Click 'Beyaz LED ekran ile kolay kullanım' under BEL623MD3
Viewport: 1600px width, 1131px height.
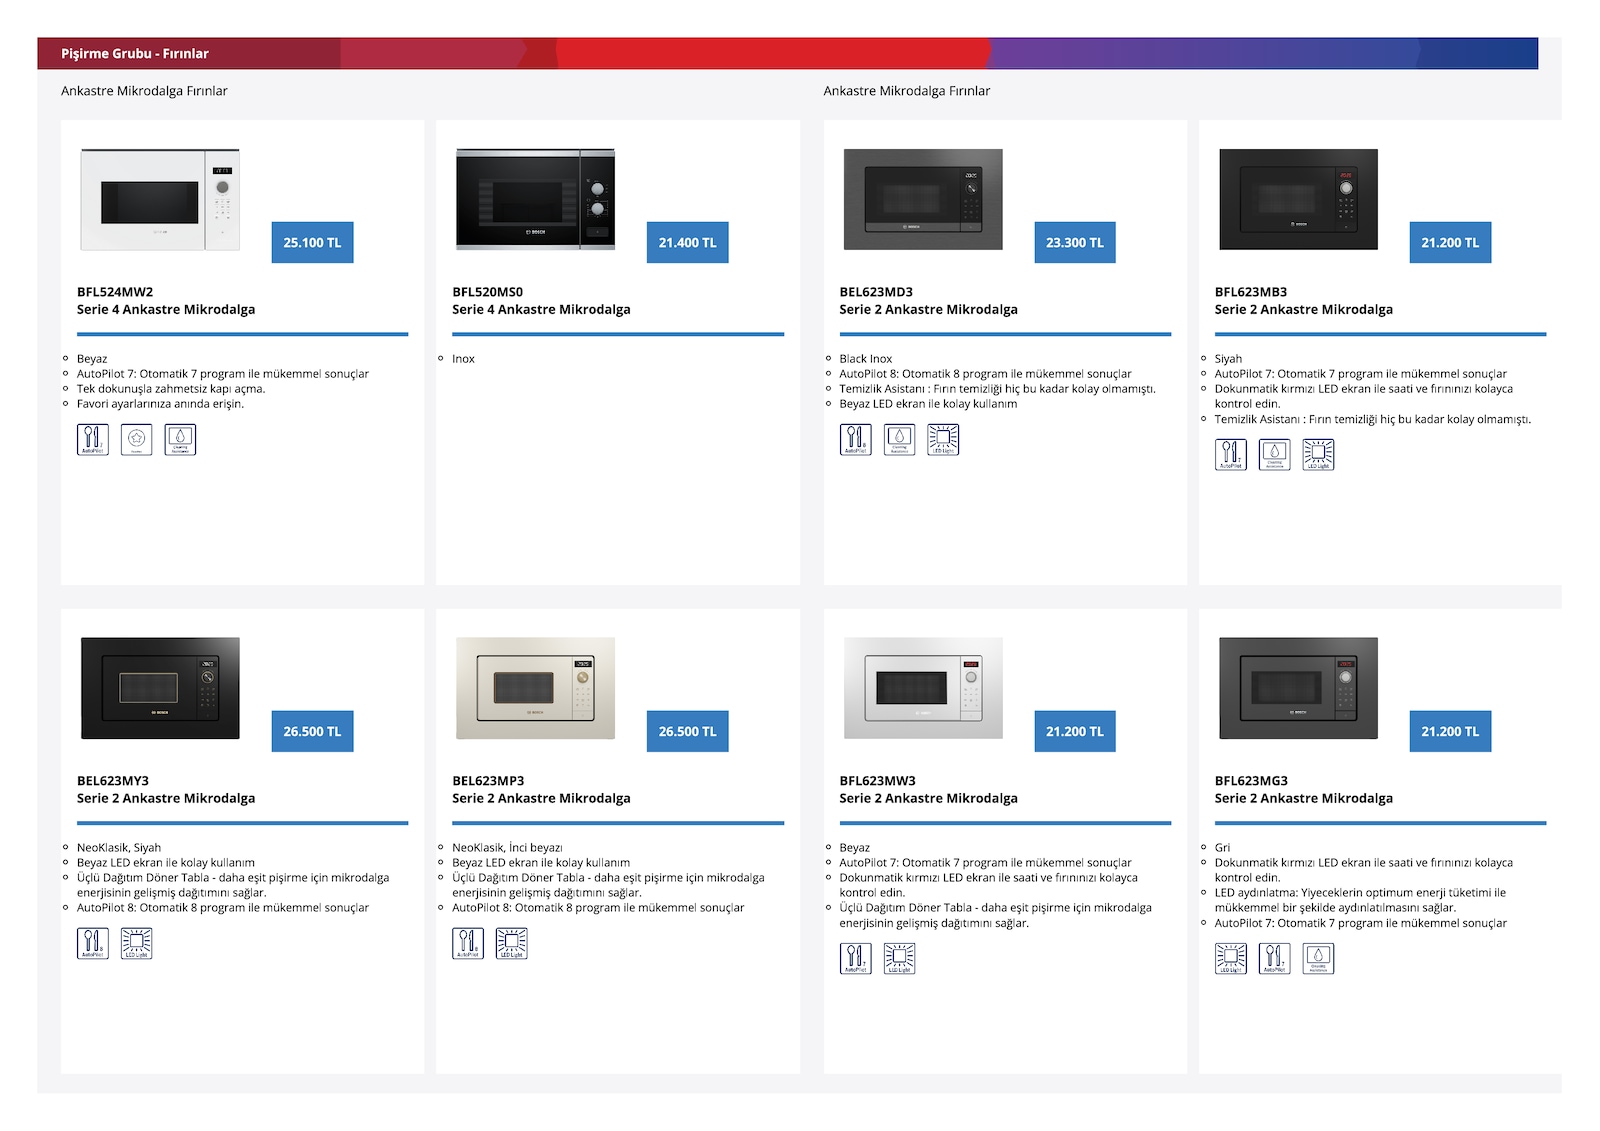929,404
